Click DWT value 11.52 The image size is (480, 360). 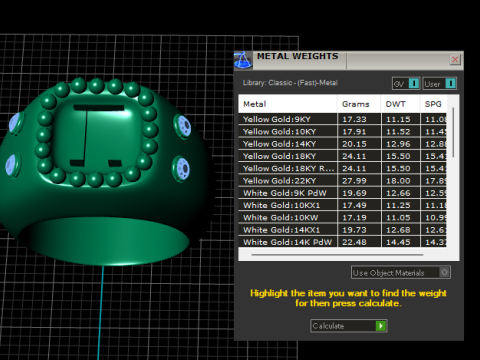[398, 132]
